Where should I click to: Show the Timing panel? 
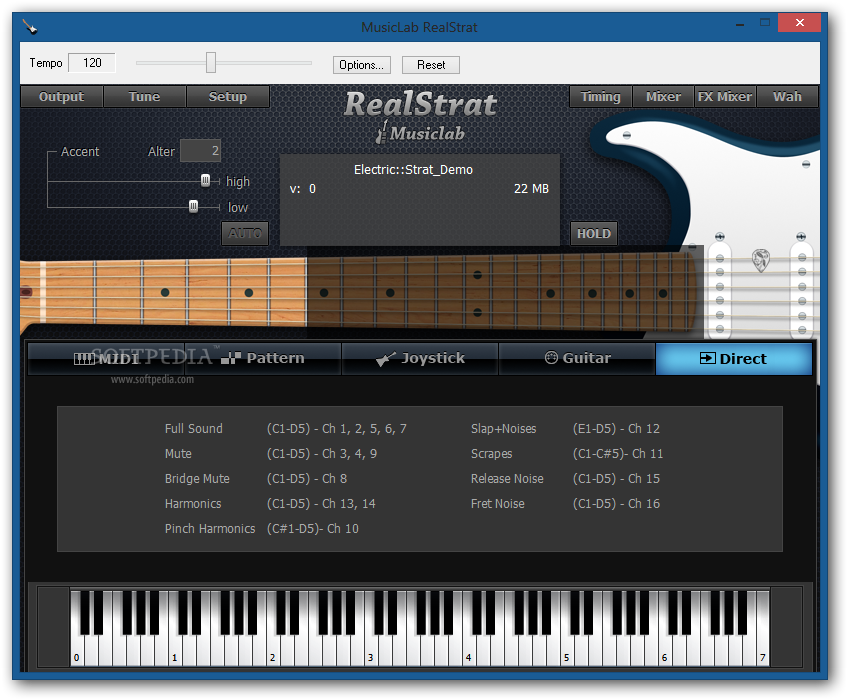(x=600, y=97)
